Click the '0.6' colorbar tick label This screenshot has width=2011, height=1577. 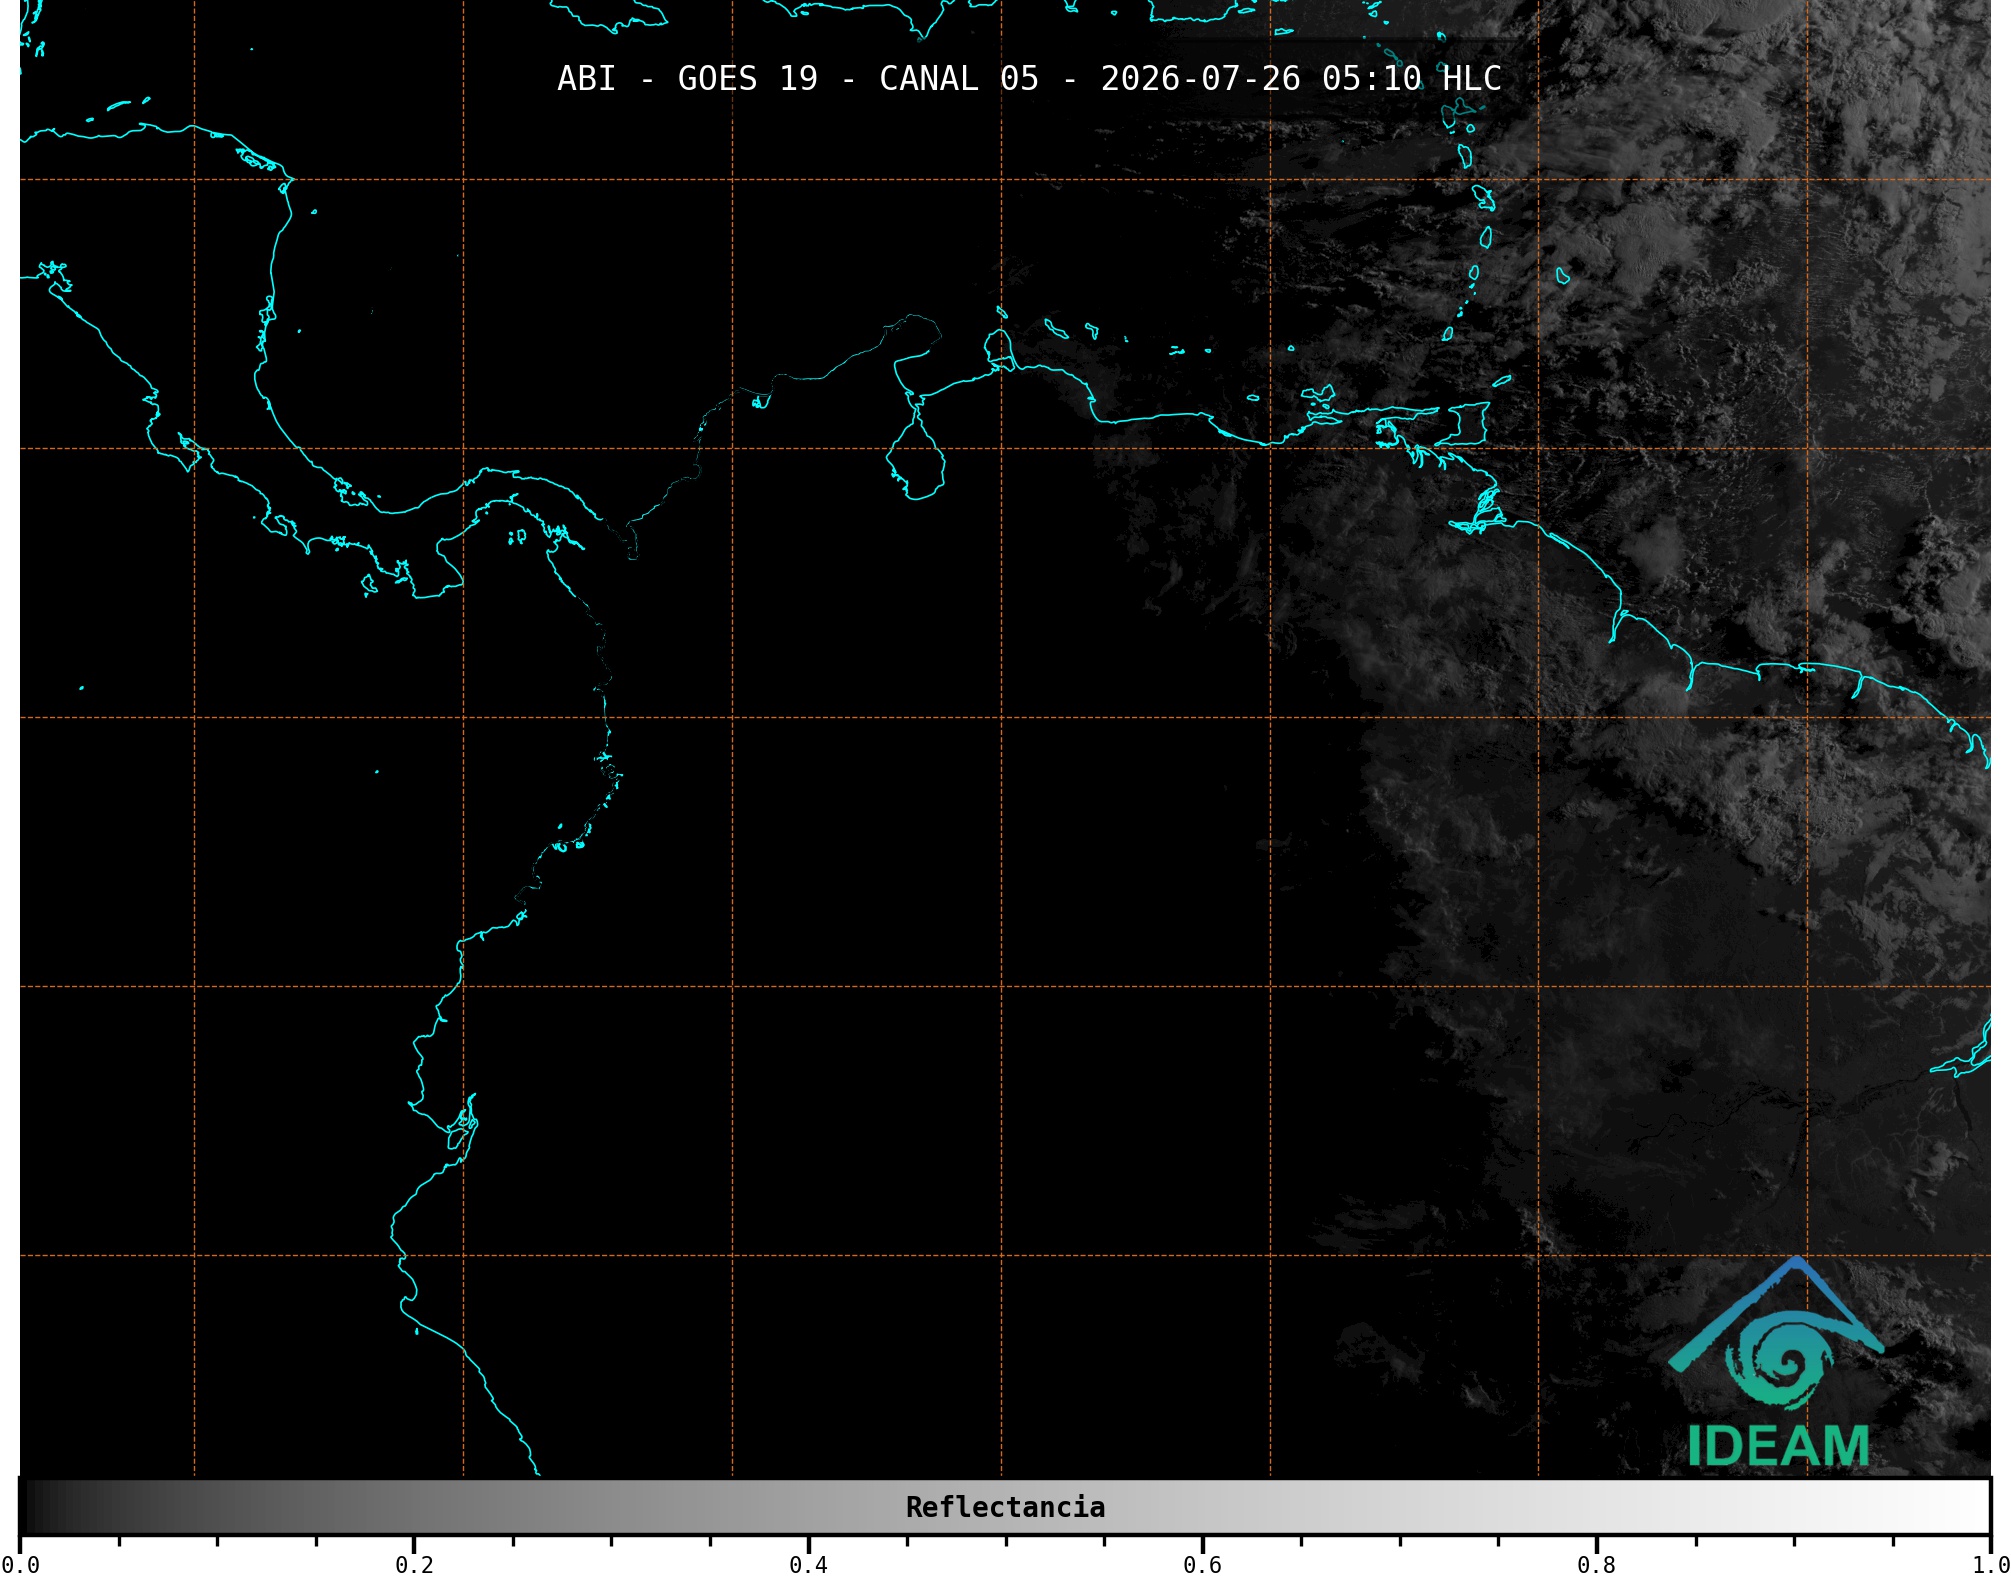coord(1202,1565)
